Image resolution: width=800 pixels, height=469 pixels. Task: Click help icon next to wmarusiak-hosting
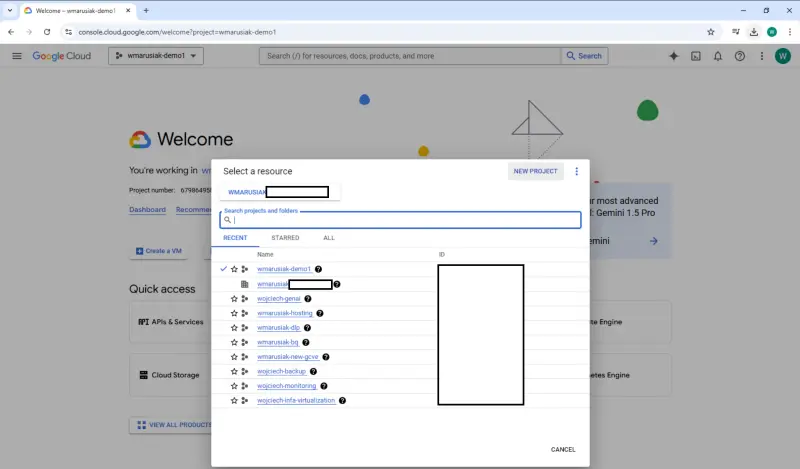[x=320, y=313]
